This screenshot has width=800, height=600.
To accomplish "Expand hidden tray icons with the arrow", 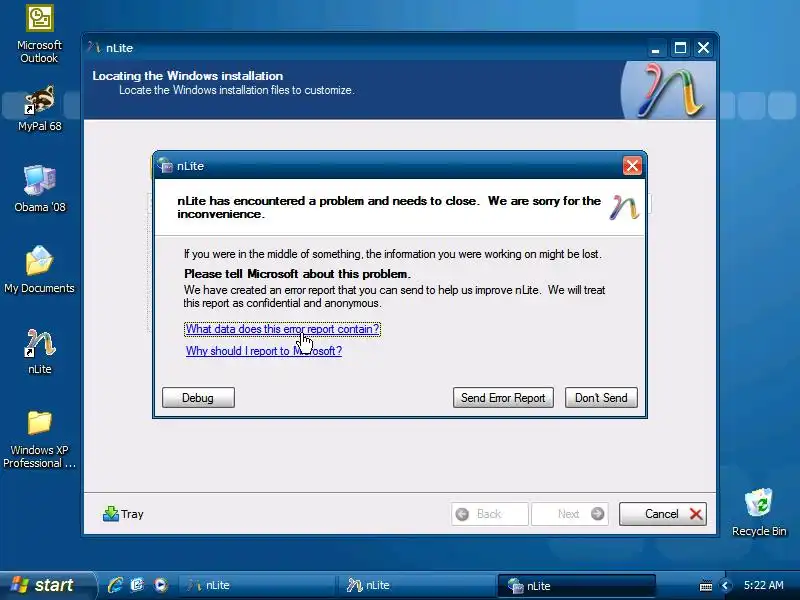I will click(726, 586).
